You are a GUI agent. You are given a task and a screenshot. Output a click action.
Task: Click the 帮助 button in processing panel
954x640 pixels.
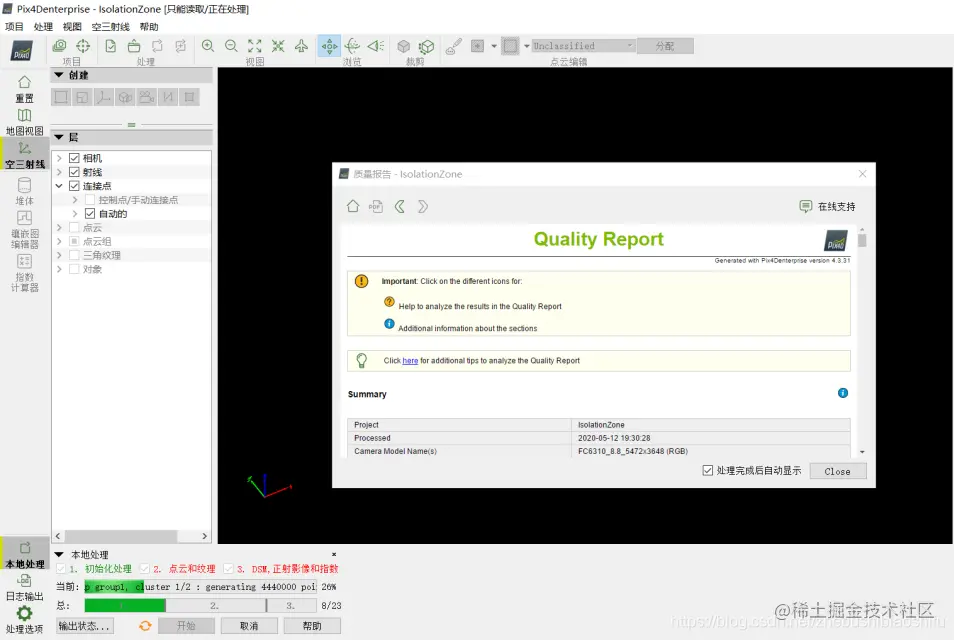click(312, 625)
